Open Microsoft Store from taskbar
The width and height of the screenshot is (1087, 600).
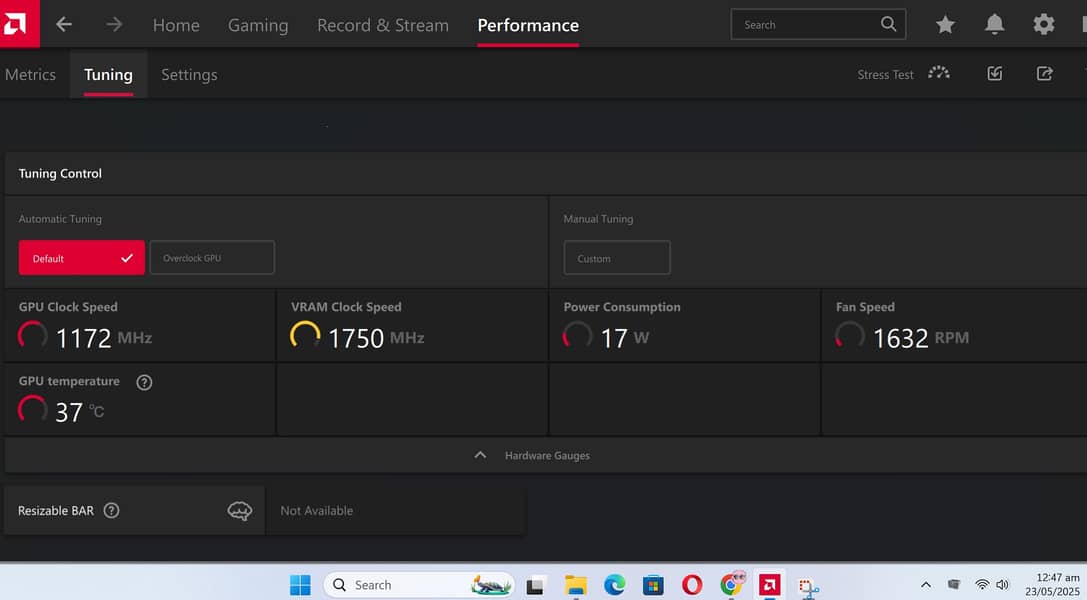653,585
